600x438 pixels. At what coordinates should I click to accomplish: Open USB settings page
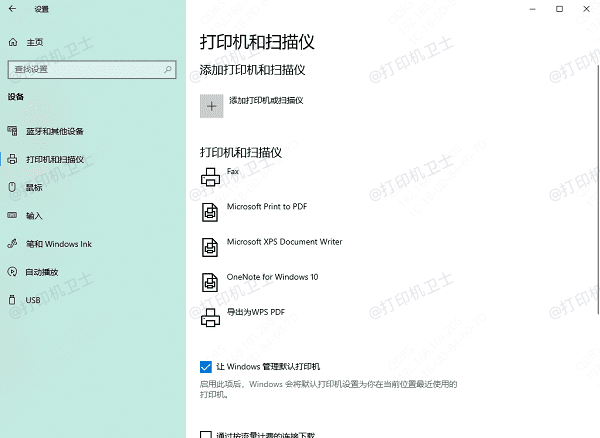(33, 300)
